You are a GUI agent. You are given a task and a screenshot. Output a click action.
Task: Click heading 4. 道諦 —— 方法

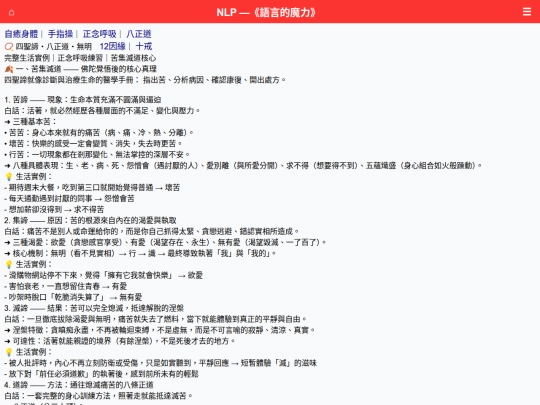tap(79, 385)
